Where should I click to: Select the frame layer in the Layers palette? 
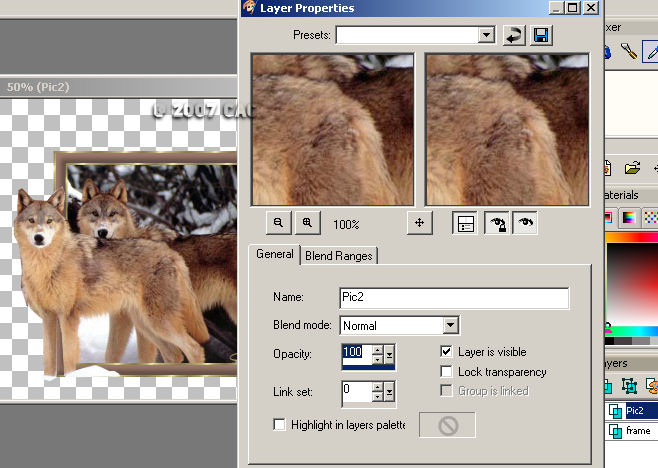click(637, 431)
